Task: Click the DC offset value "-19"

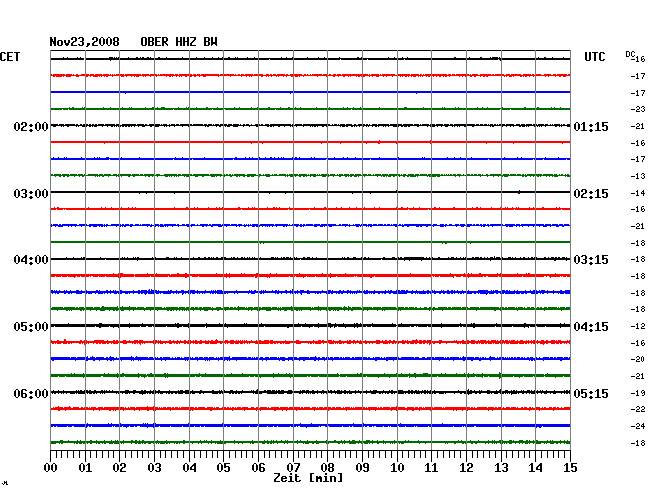Action: [638, 393]
